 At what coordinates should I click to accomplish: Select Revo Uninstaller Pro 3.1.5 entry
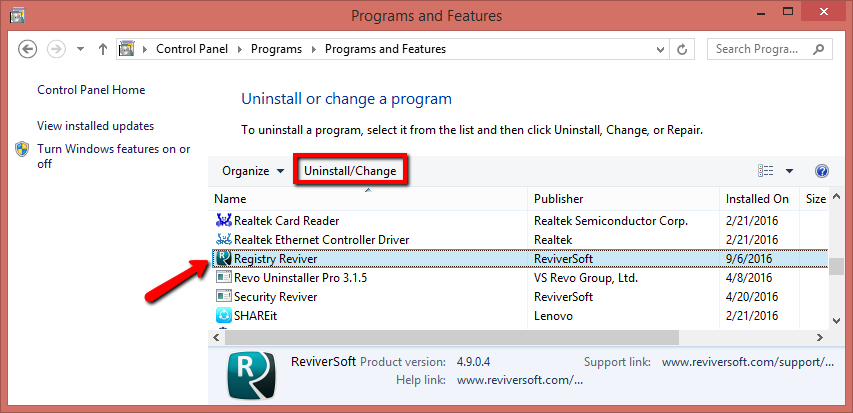[x=300, y=278]
